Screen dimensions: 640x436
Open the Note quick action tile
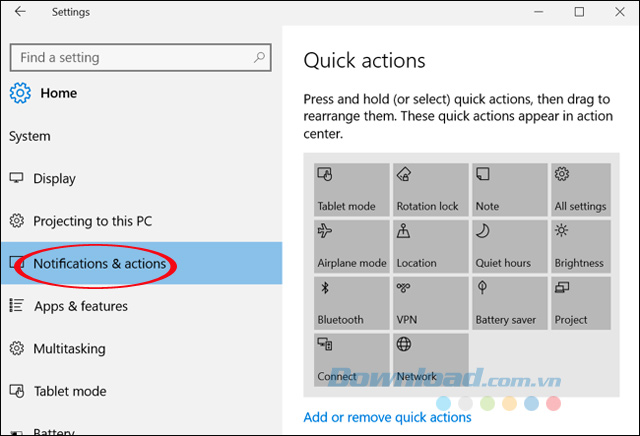508,189
